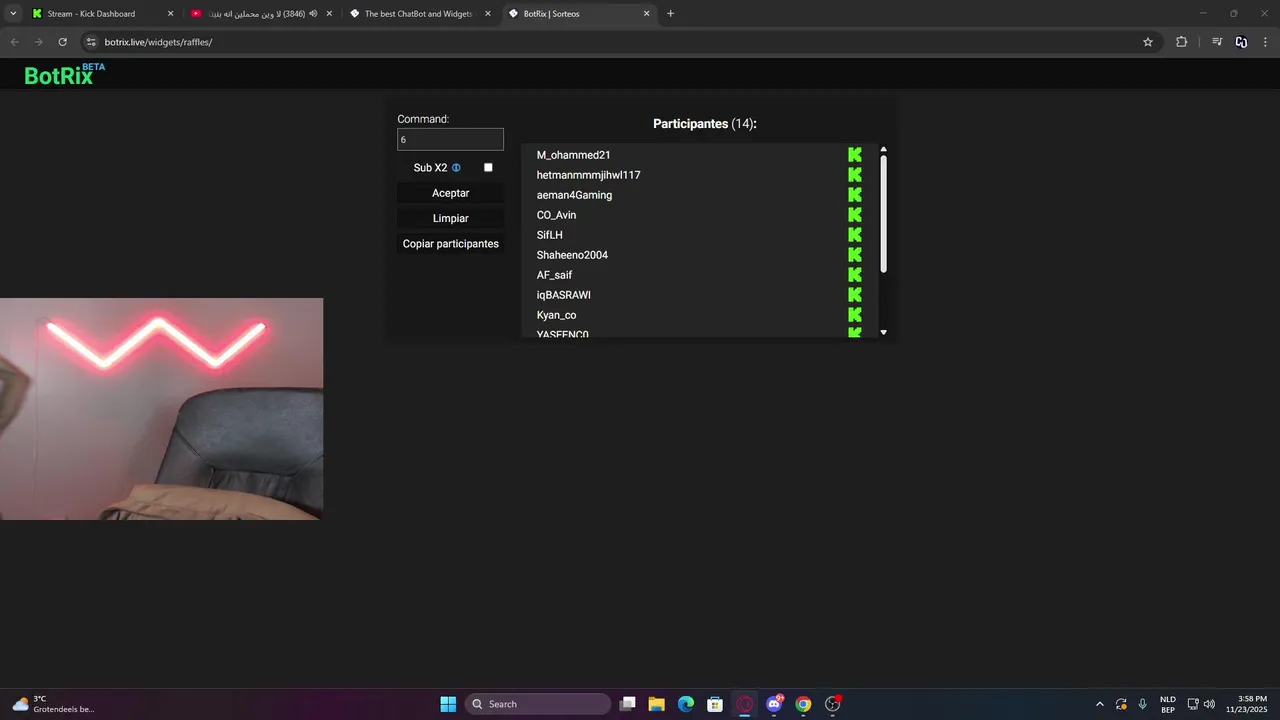Image resolution: width=1280 pixels, height=720 pixels.
Task: Click the Aceptar button
Action: coord(450,193)
